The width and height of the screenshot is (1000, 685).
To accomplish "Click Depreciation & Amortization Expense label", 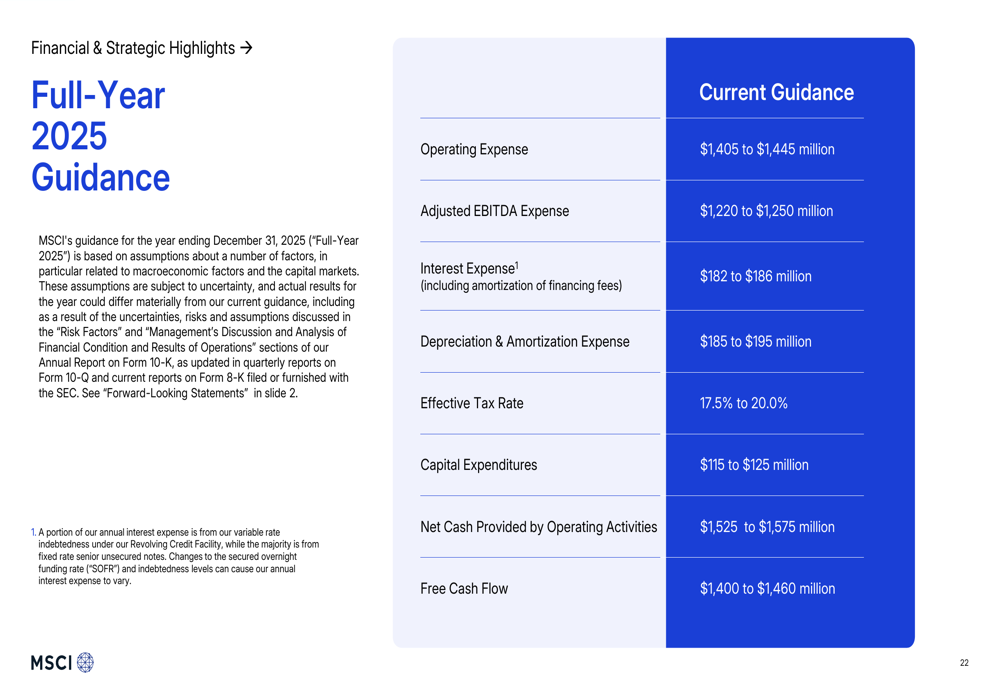I will (x=524, y=342).
